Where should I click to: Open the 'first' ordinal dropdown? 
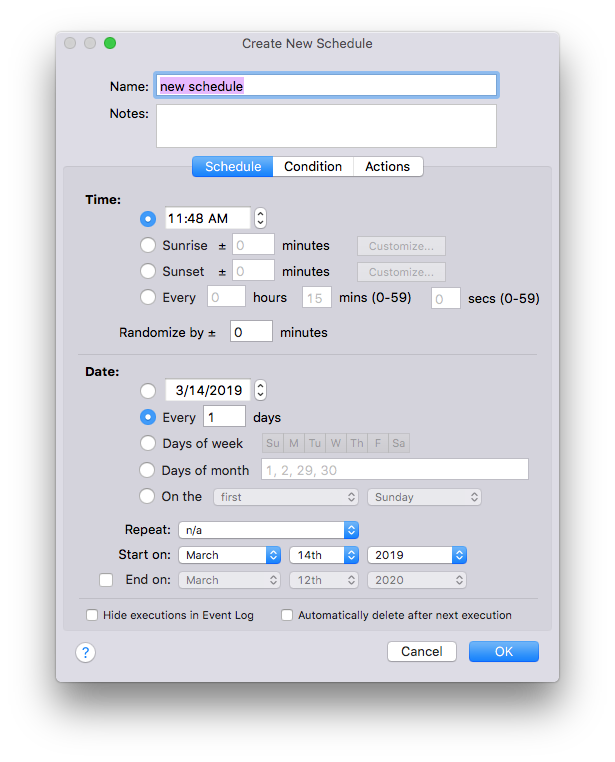286,497
